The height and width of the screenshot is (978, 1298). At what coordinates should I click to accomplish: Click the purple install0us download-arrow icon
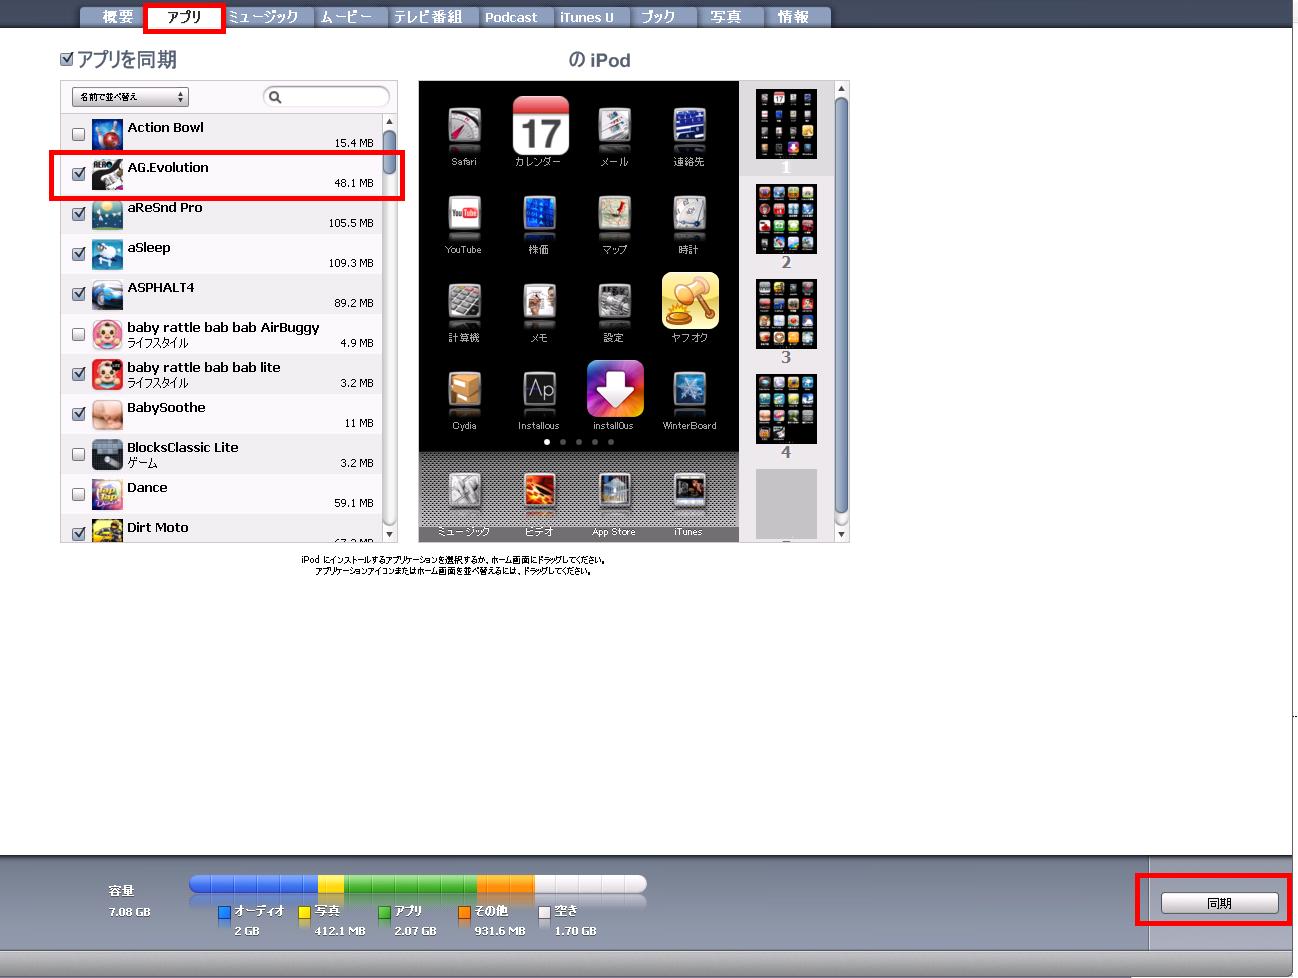(x=615, y=389)
